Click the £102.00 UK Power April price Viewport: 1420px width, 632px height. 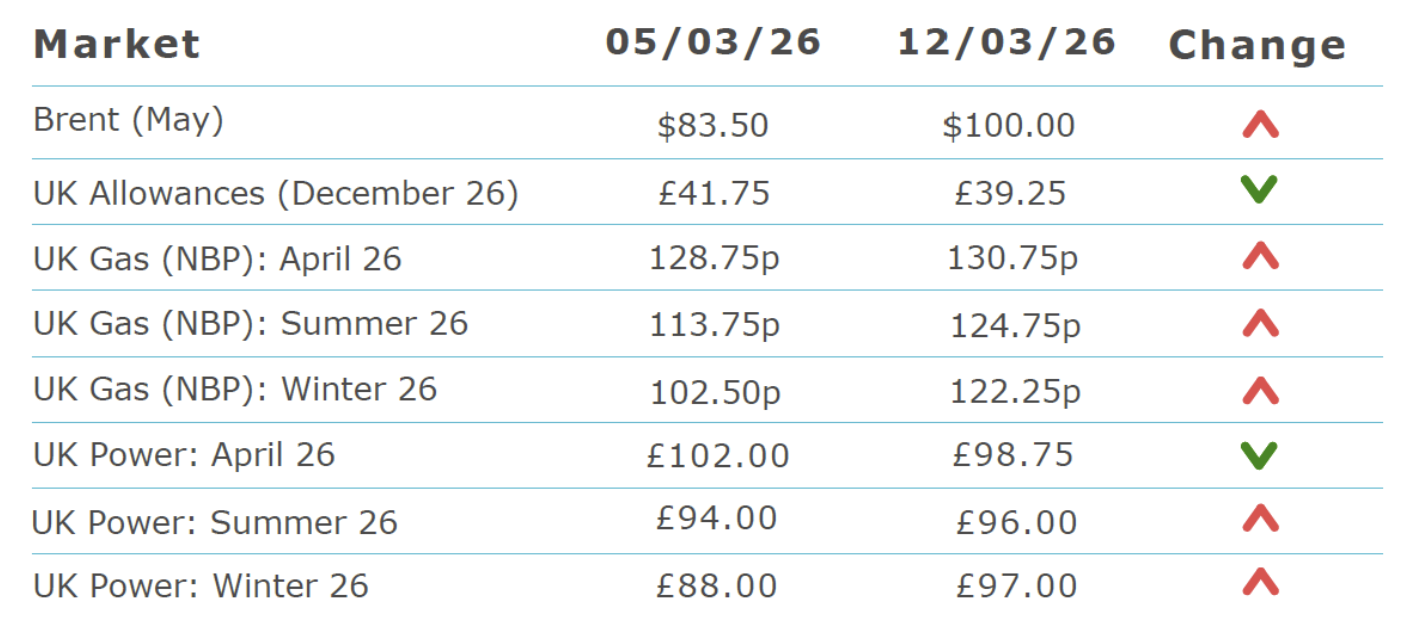pos(717,456)
